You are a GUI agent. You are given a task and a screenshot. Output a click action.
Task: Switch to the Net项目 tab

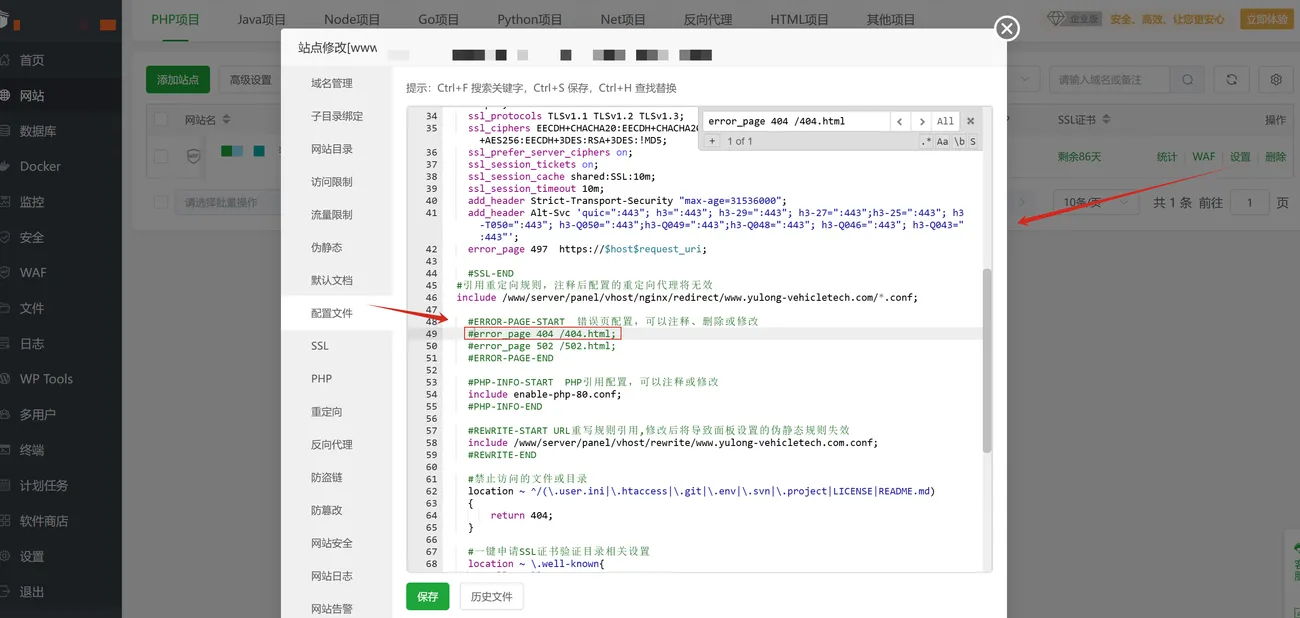coord(623,19)
